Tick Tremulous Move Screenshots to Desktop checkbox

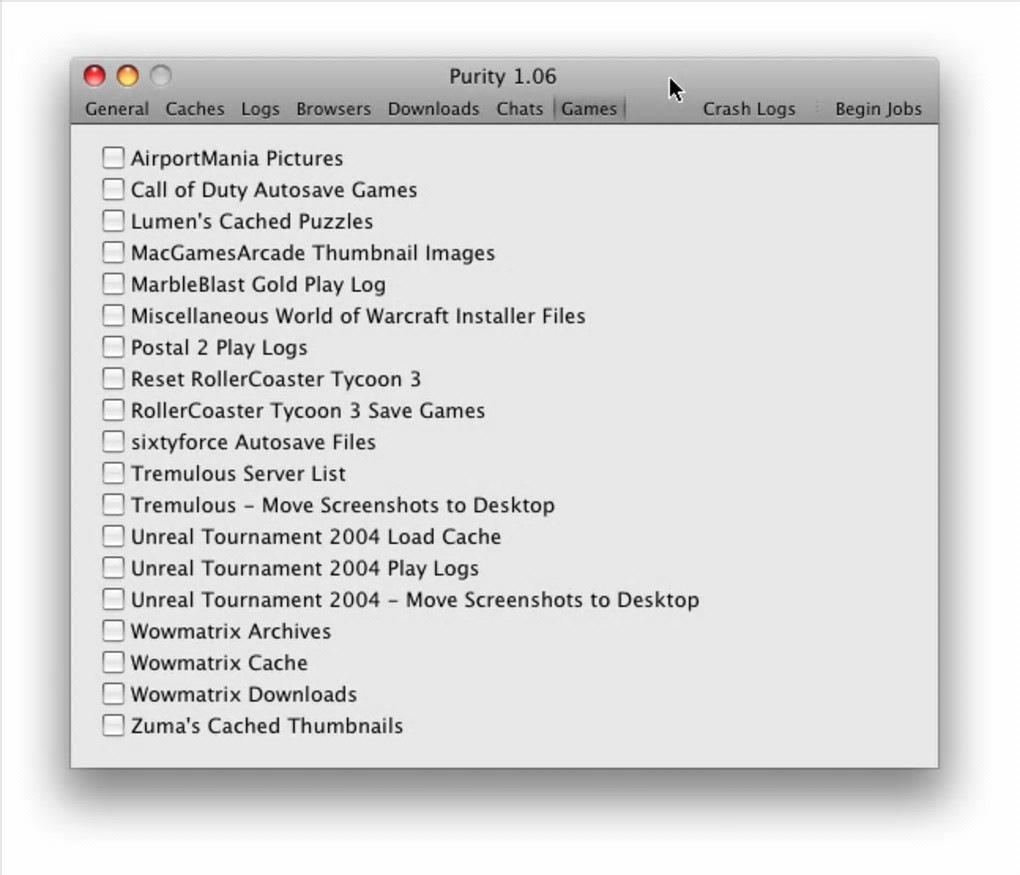[113, 505]
